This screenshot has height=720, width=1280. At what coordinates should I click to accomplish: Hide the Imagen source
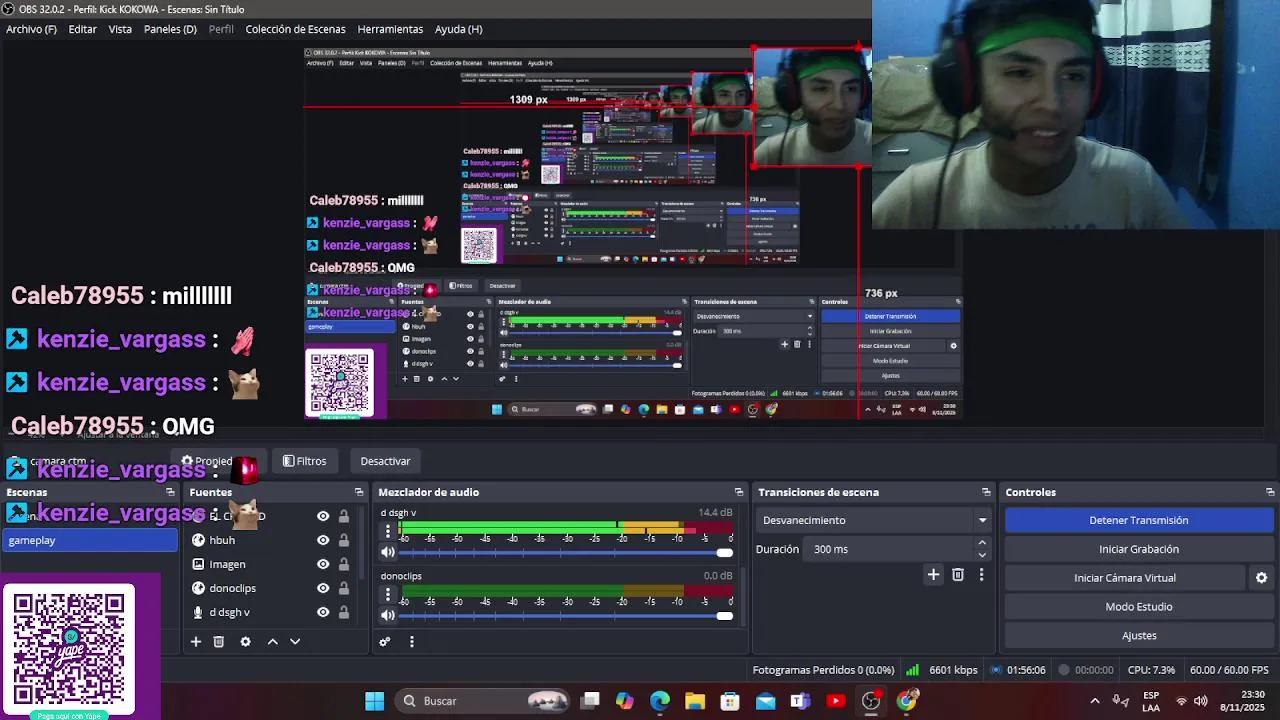point(323,564)
